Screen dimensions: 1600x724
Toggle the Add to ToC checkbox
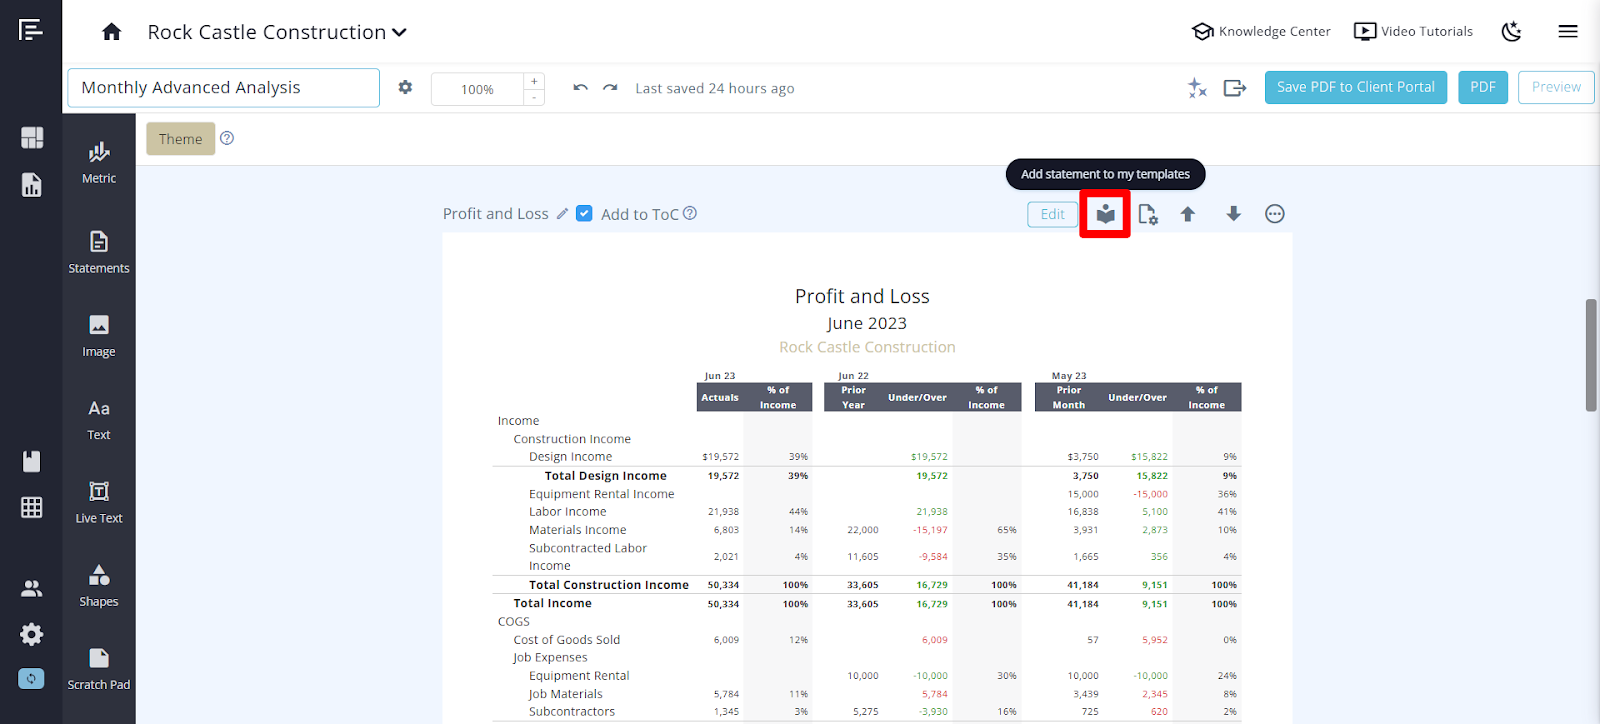(x=584, y=213)
